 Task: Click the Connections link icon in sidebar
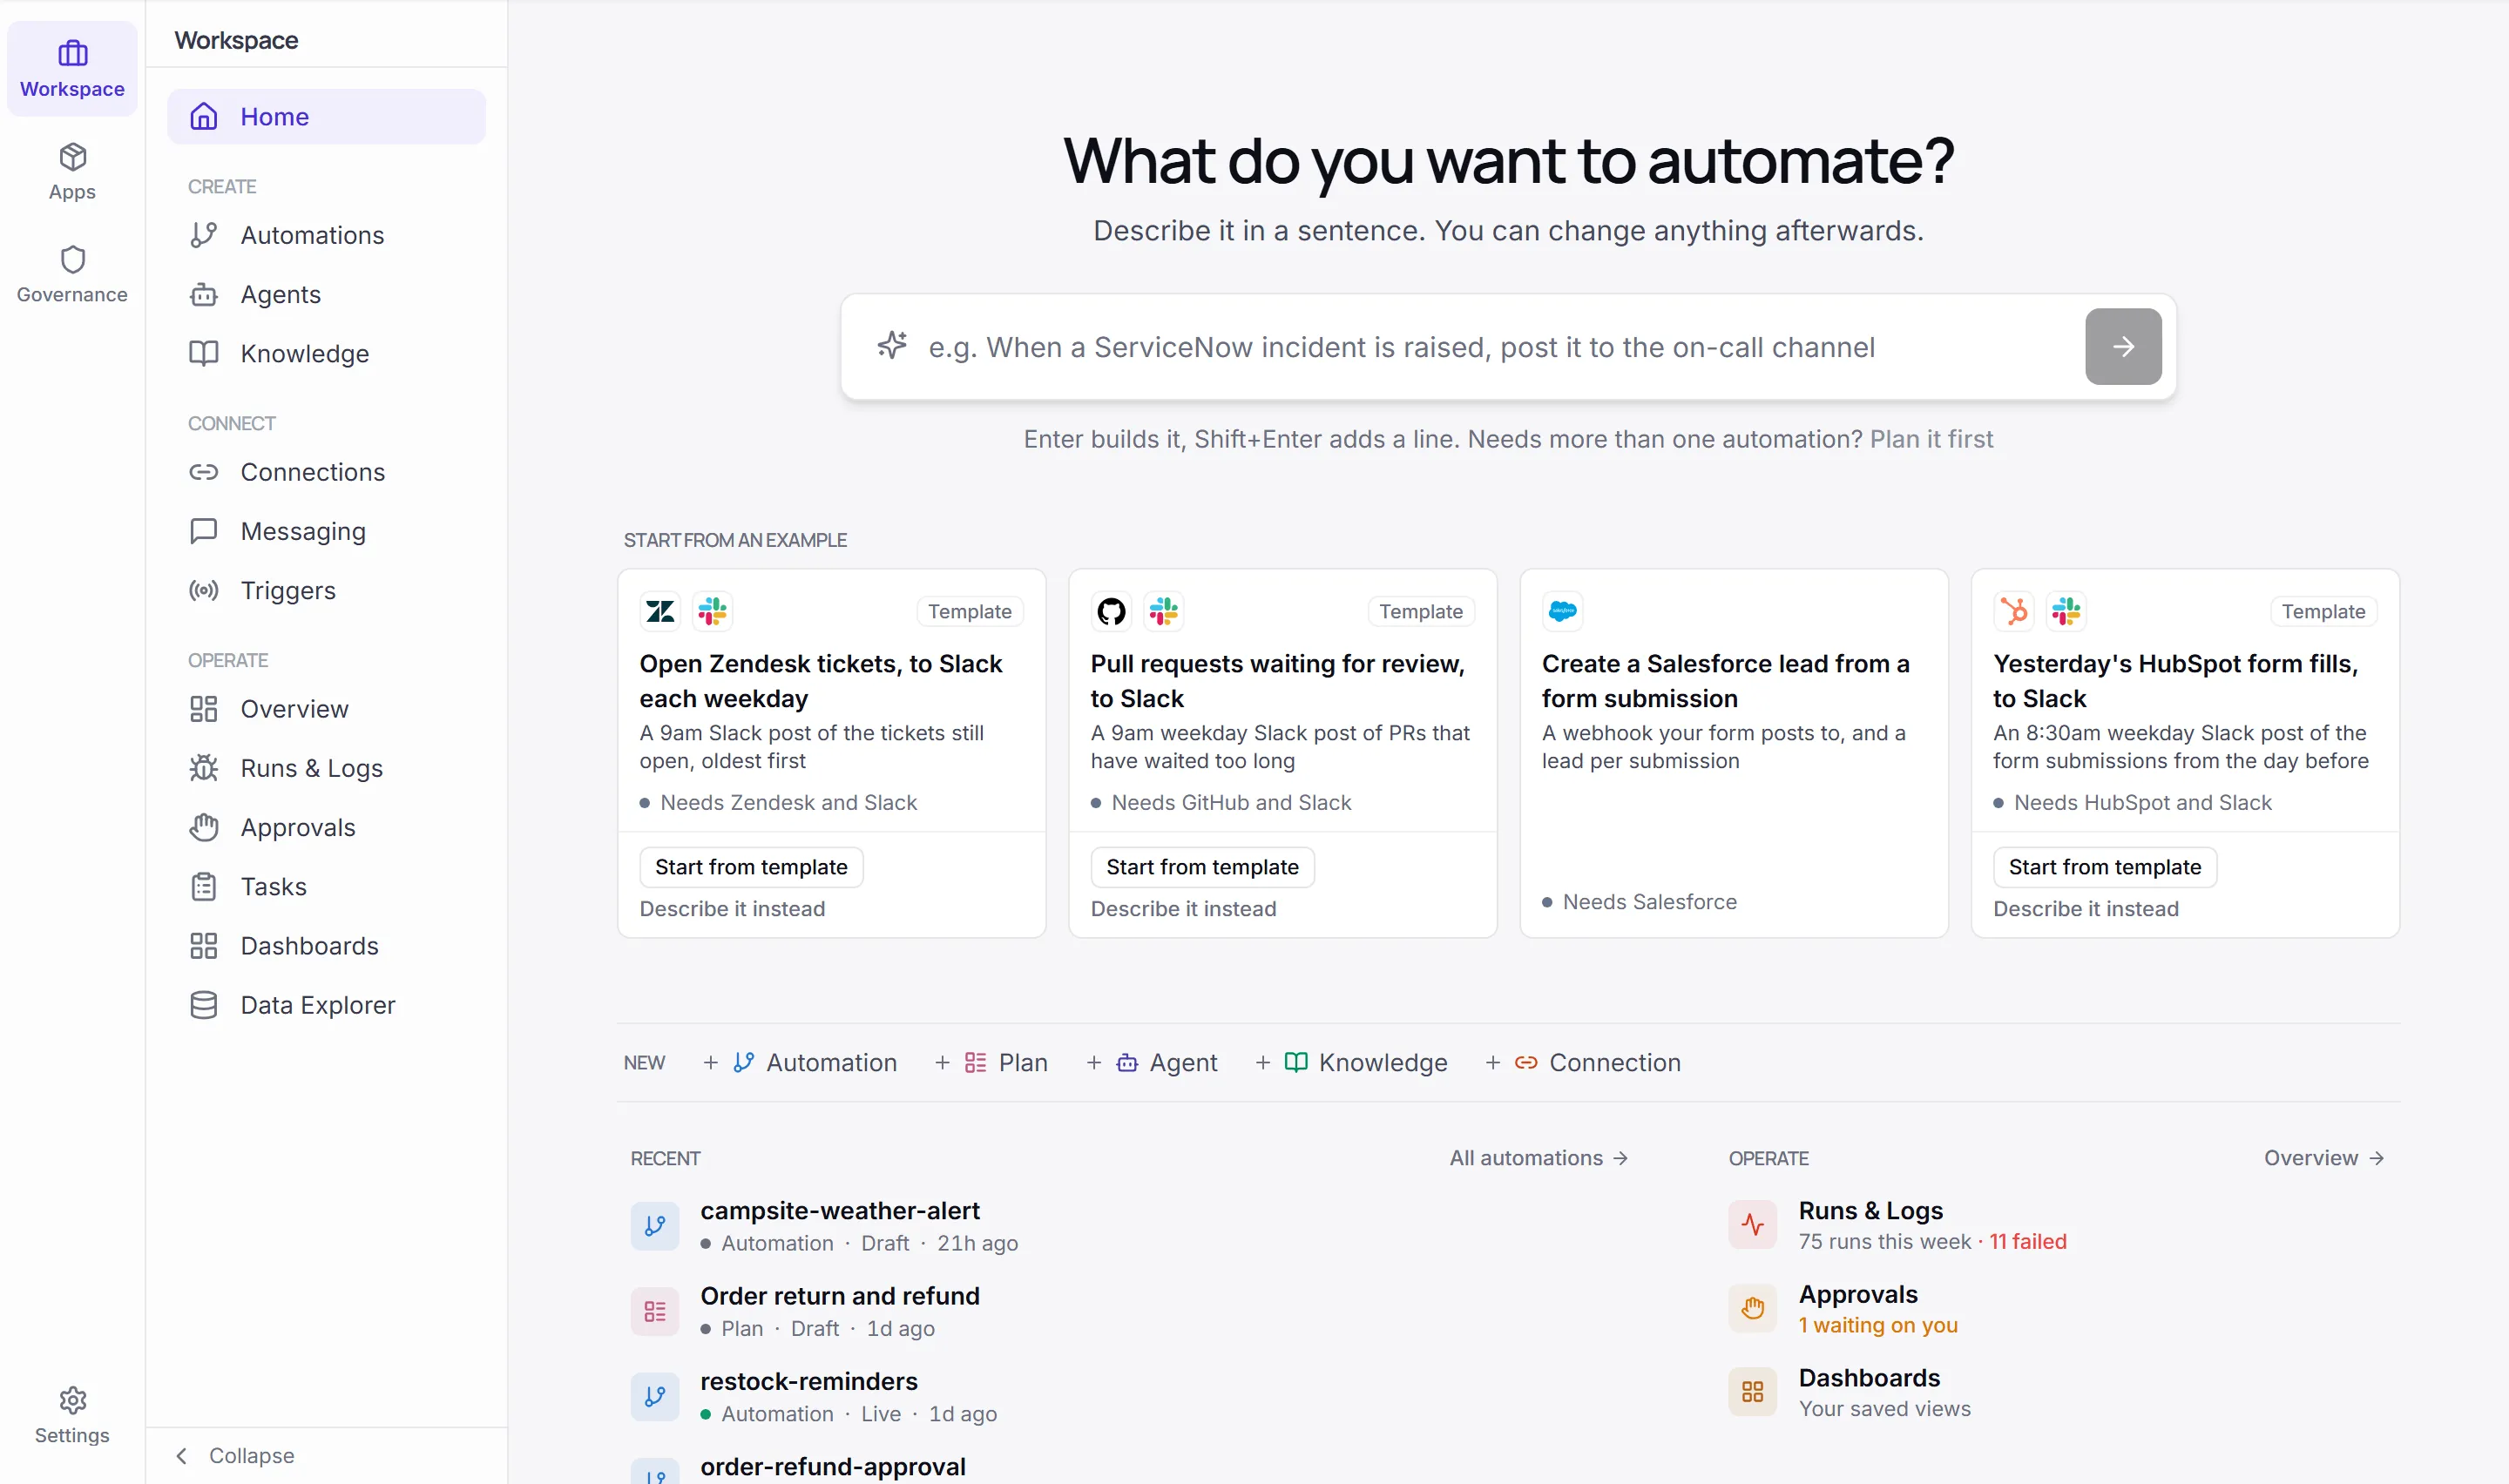204,472
